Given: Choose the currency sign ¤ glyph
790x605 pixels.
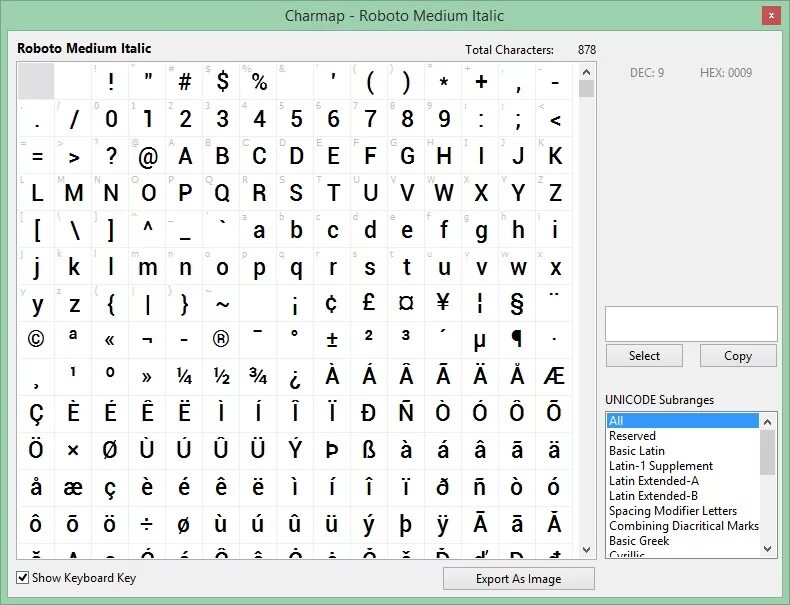Looking at the screenshot, I should point(407,303).
